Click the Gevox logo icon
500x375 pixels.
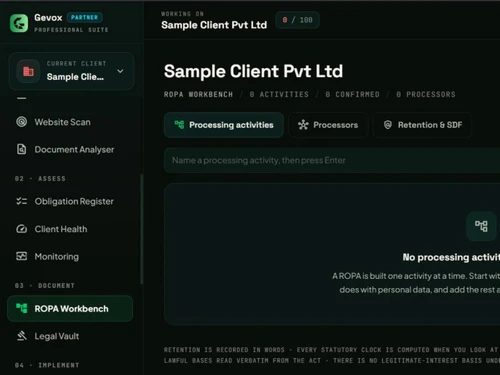pos(19,23)
